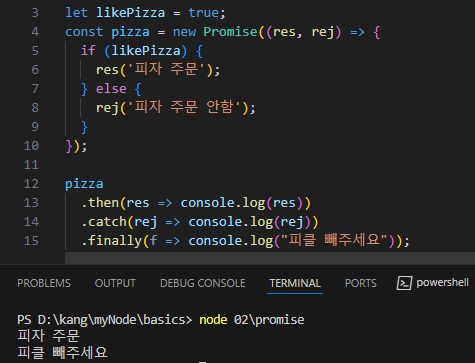Screen dimensions: 475x363
Task: Click line number 3 in the gutter
Action: pyautogui.click(x=35, y=13)
